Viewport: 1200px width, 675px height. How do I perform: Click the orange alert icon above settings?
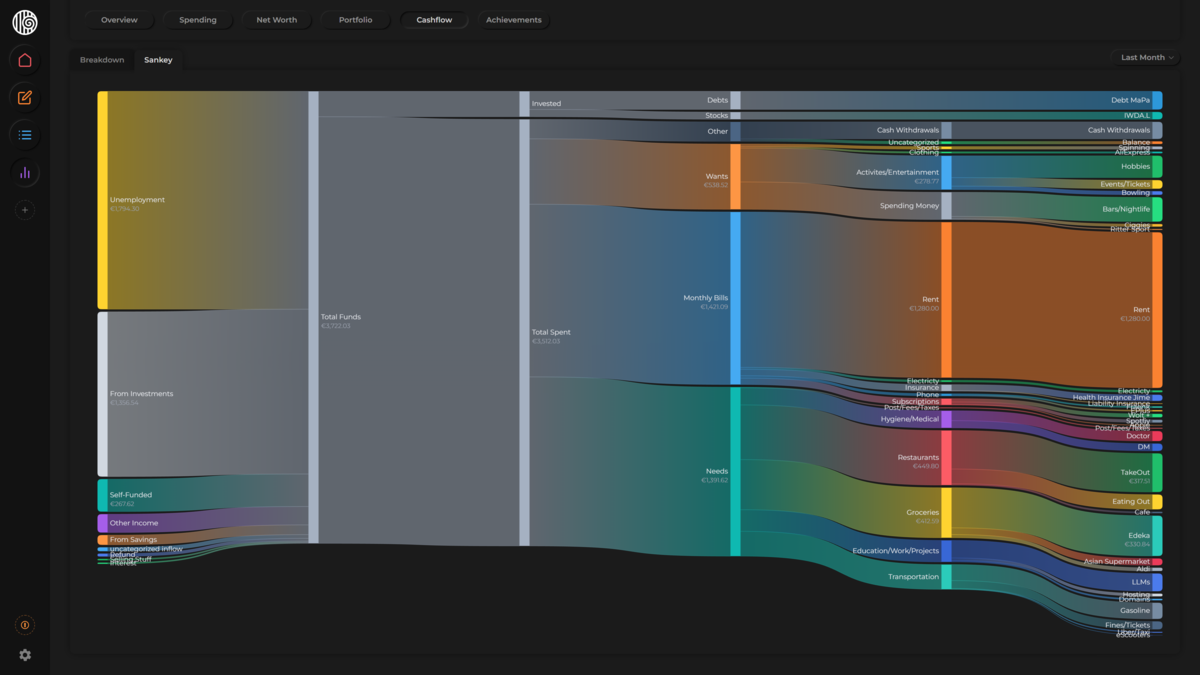[25, 625]
